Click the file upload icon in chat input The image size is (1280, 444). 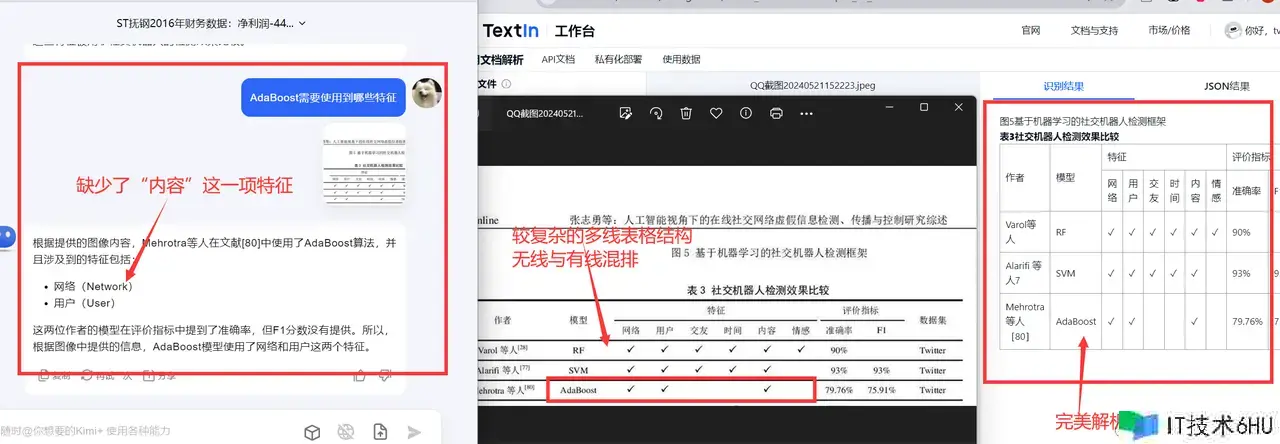(x=380, y=432)
